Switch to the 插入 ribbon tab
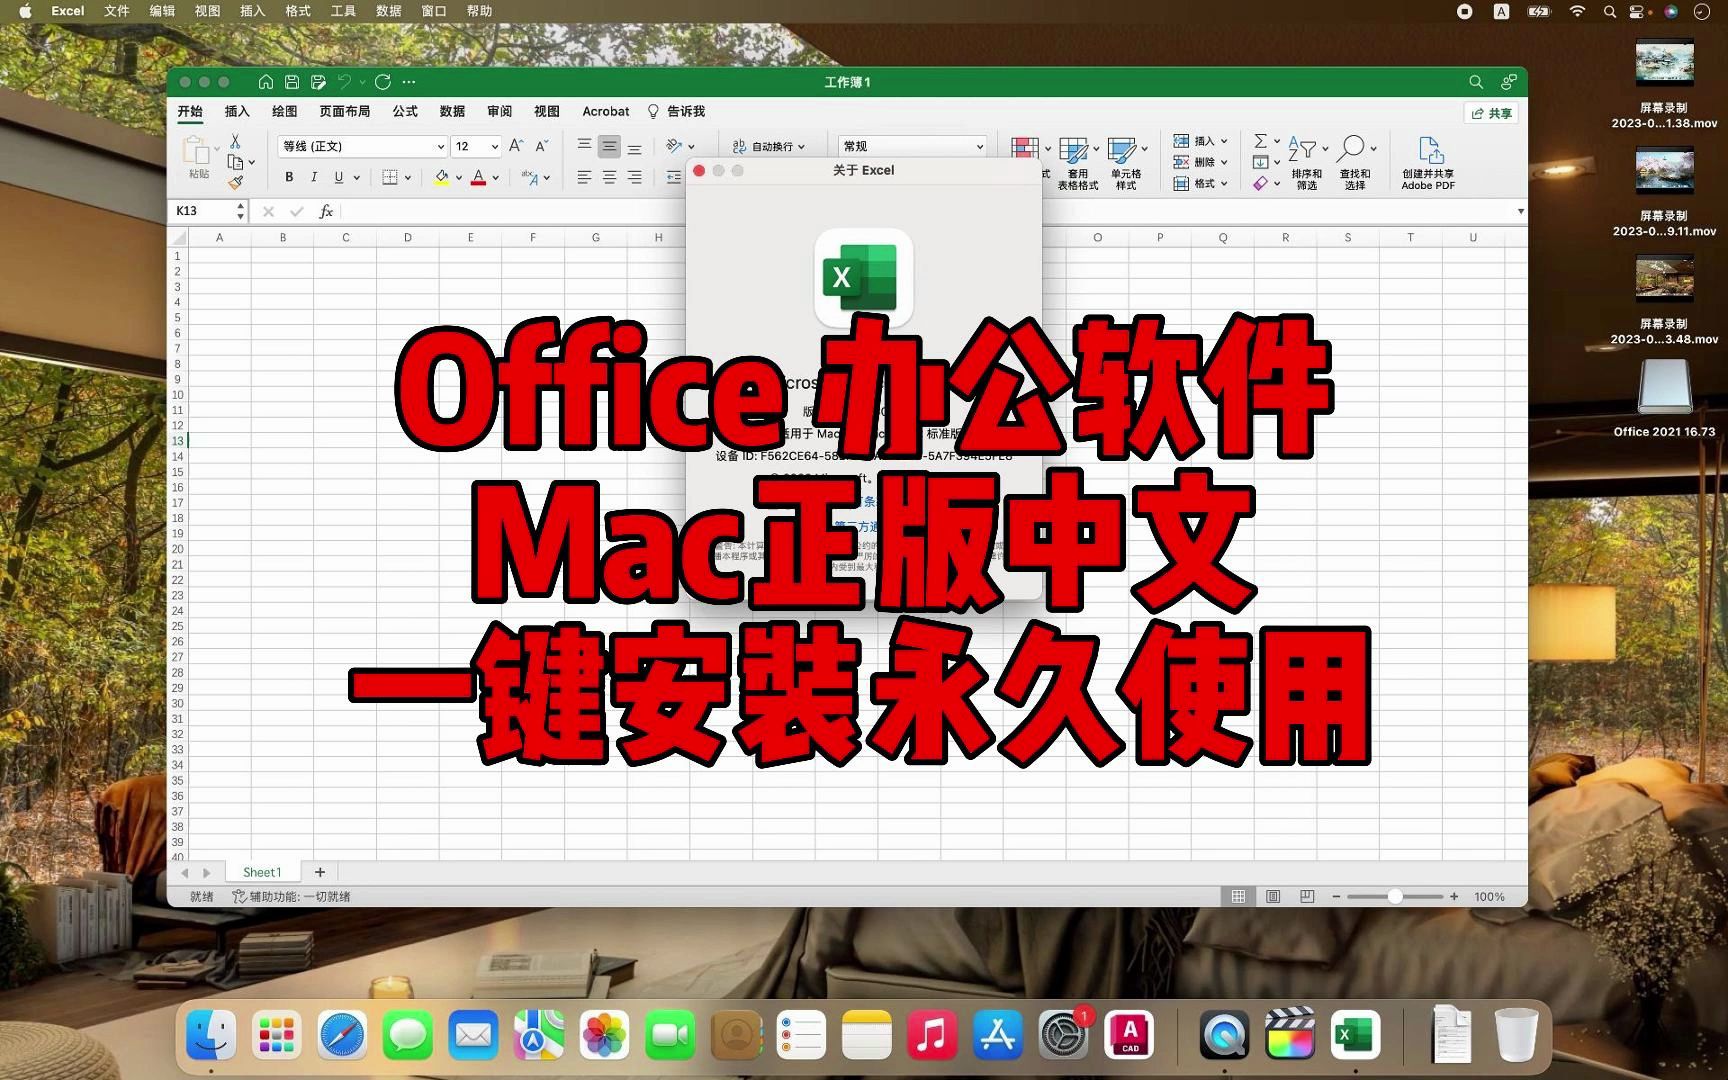This screenshot has width=1728, height=1080. (x=237, y=111)
